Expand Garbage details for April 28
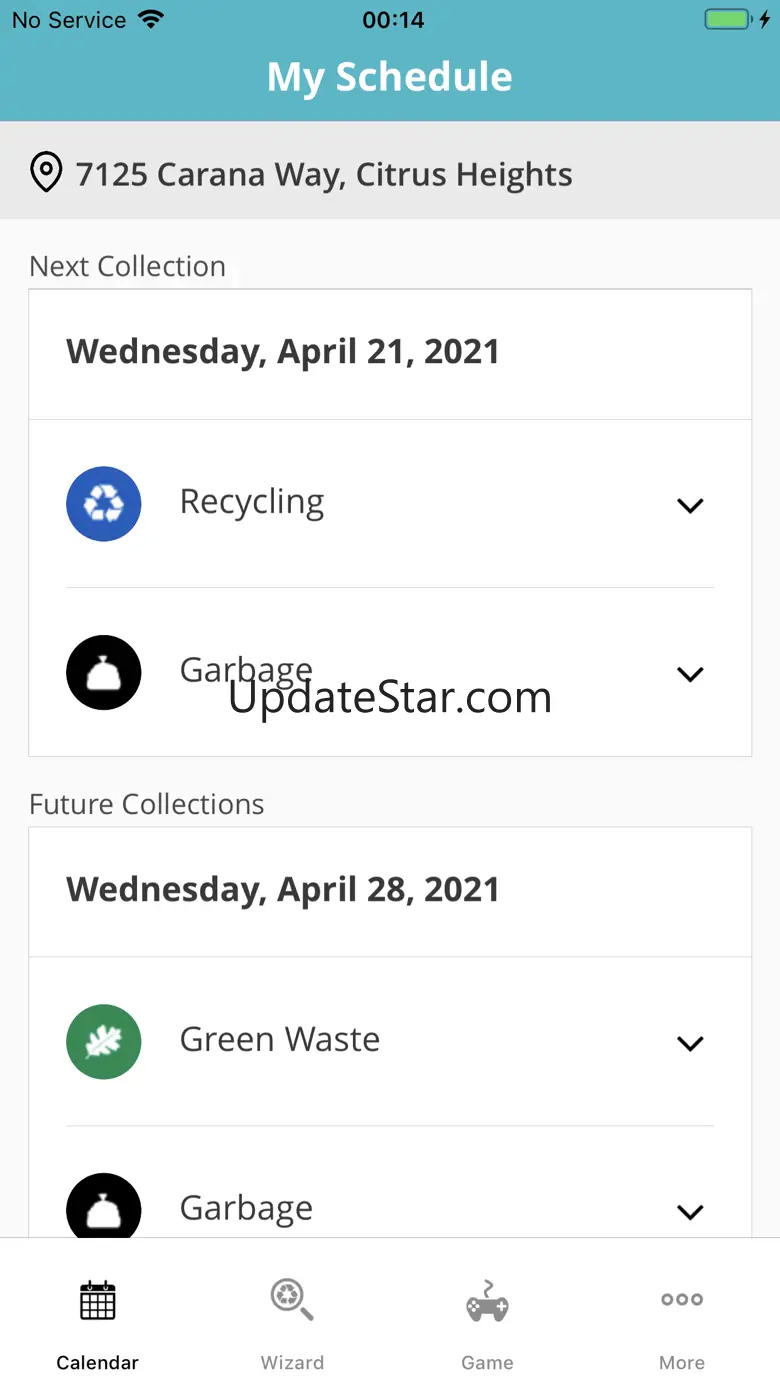 (690, 1211)
